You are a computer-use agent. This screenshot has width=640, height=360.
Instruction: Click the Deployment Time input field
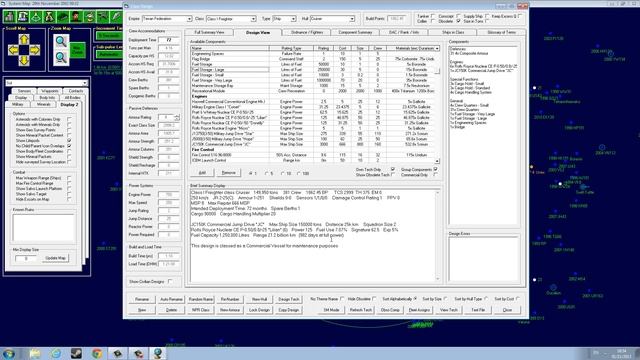[x=169, y=40]
